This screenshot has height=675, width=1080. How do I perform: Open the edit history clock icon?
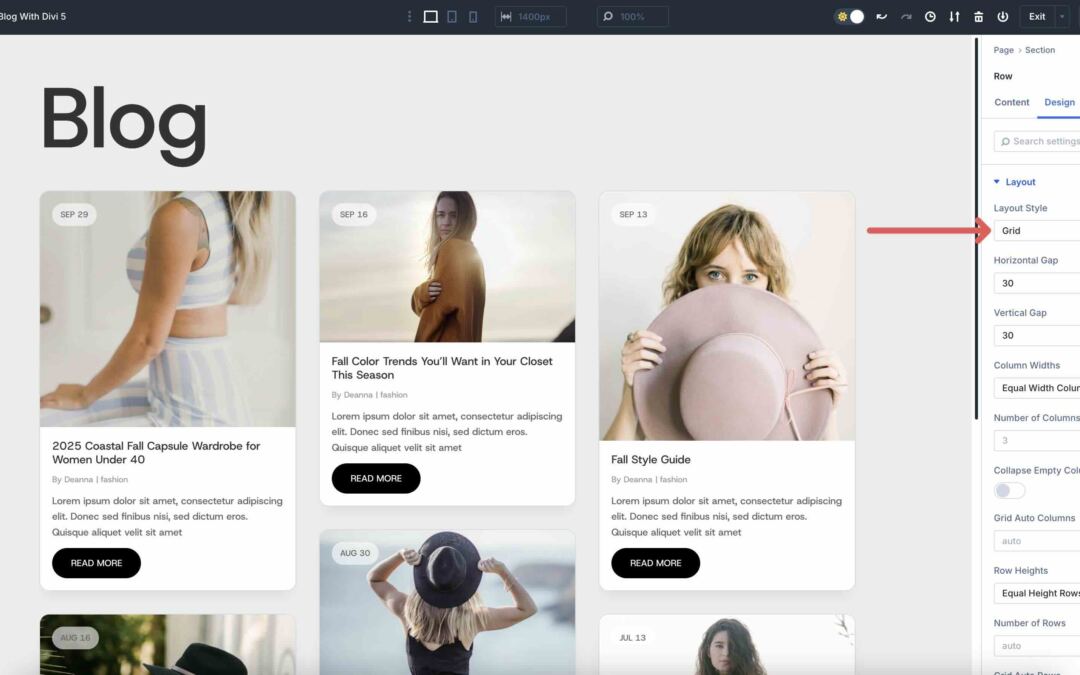pyautogui.click(x=930, y=16)
